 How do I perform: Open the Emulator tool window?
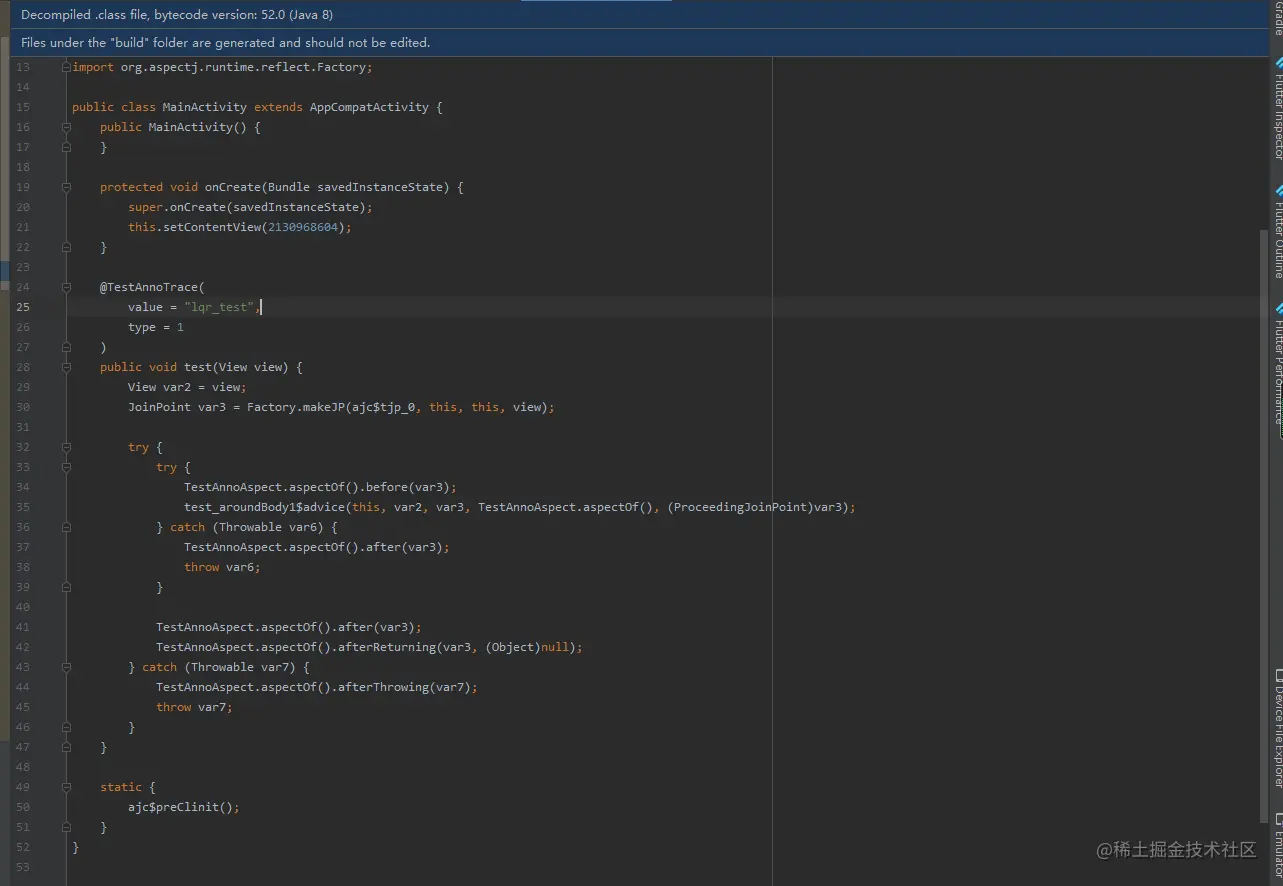click(1277, 848)
